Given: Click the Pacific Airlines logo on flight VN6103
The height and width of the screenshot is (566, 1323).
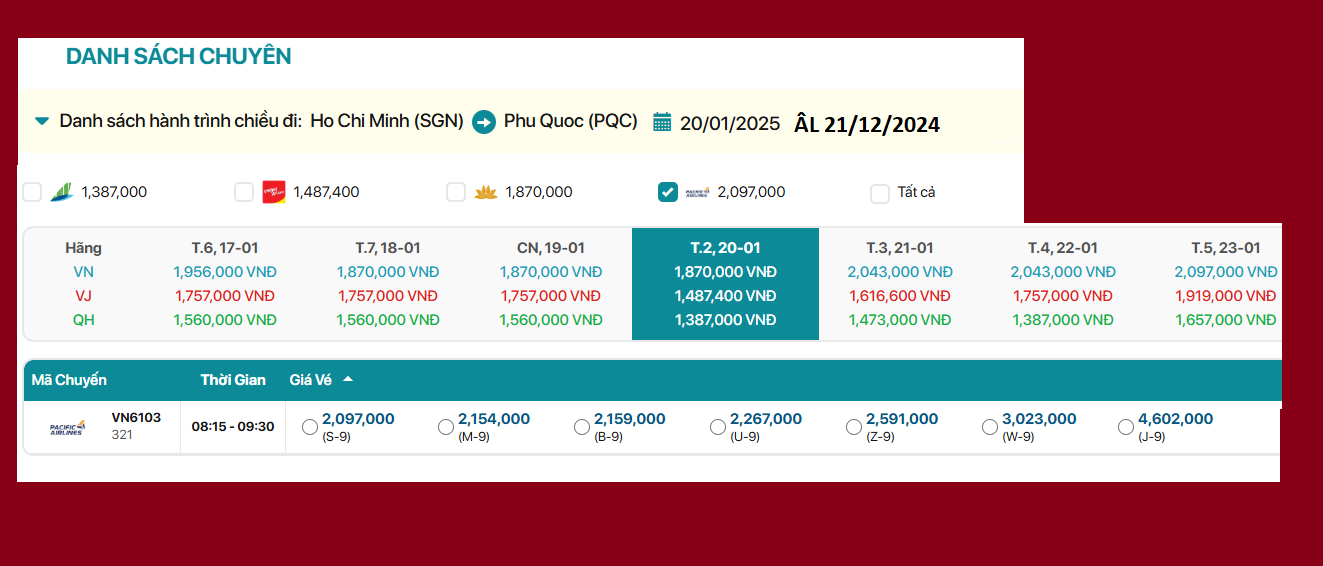Looking at the screenshot, I should click(x=67, y=428).
